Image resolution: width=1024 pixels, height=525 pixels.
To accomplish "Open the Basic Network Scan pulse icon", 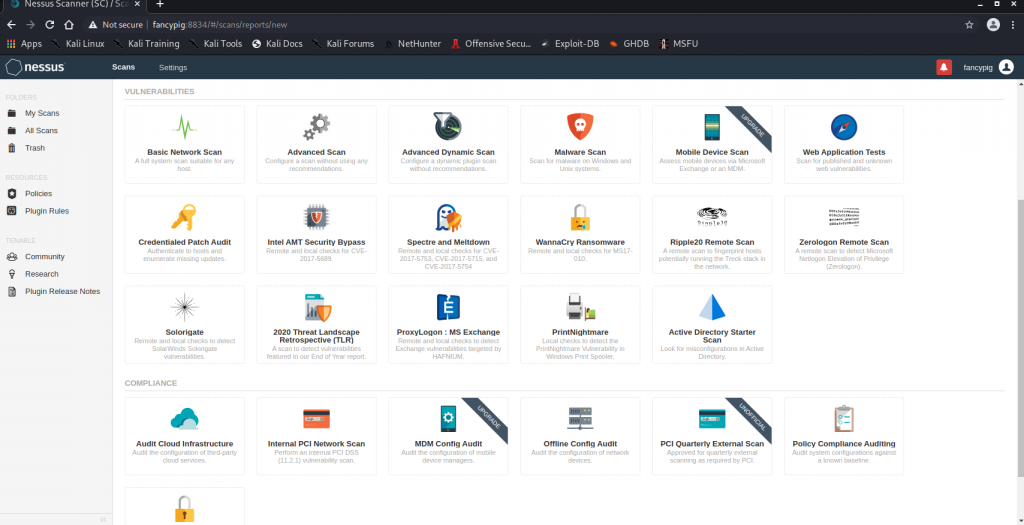I will point(184,127).
